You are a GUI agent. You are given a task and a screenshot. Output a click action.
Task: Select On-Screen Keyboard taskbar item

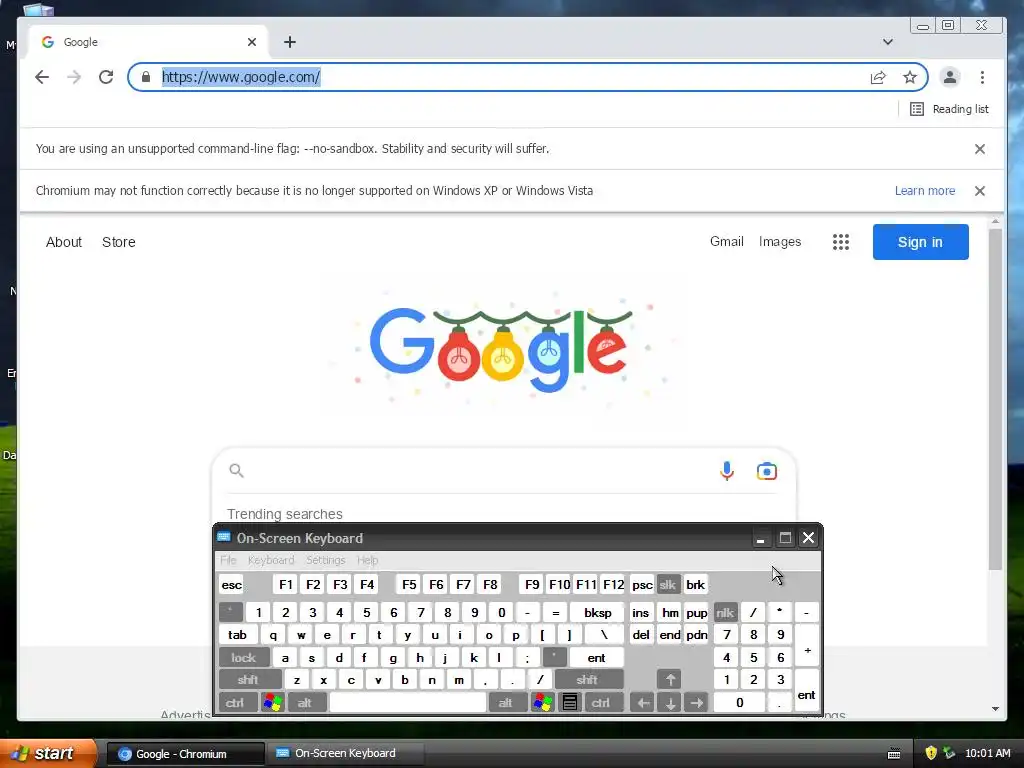click(346, 754)
